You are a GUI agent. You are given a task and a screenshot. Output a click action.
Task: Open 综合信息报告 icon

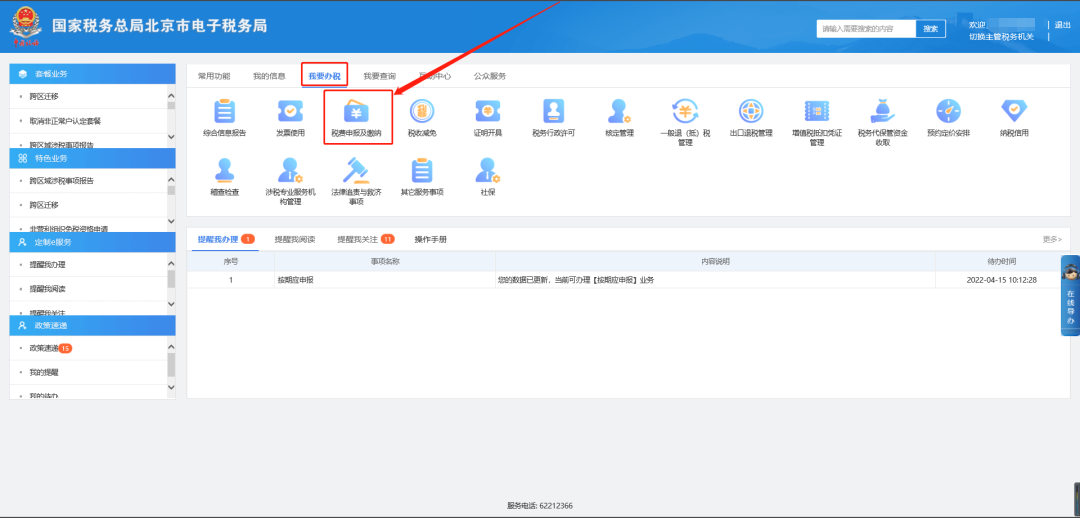point(224,112)
